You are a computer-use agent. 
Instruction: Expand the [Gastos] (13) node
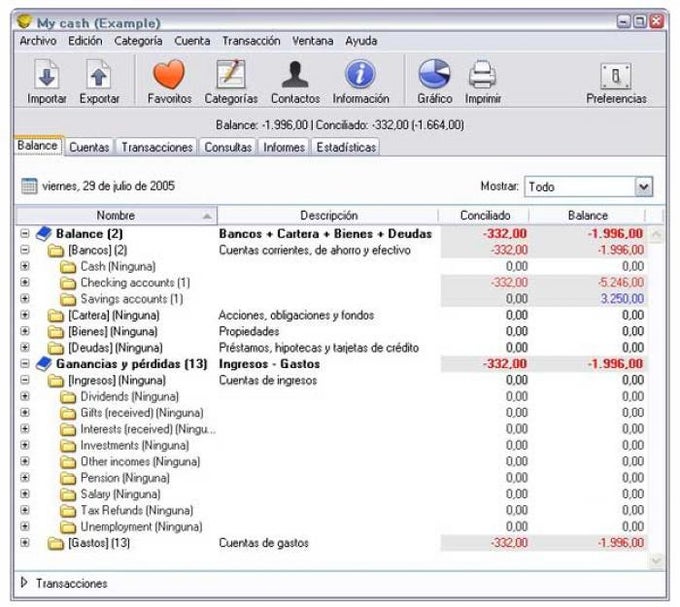[25, 543]
